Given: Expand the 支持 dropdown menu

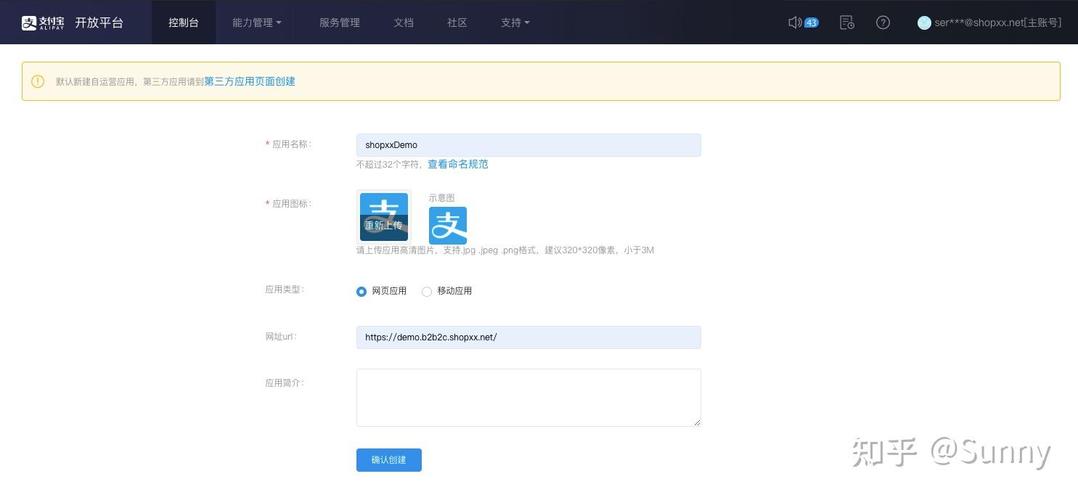Looking at the screenshot, I should tap(515, 22).
